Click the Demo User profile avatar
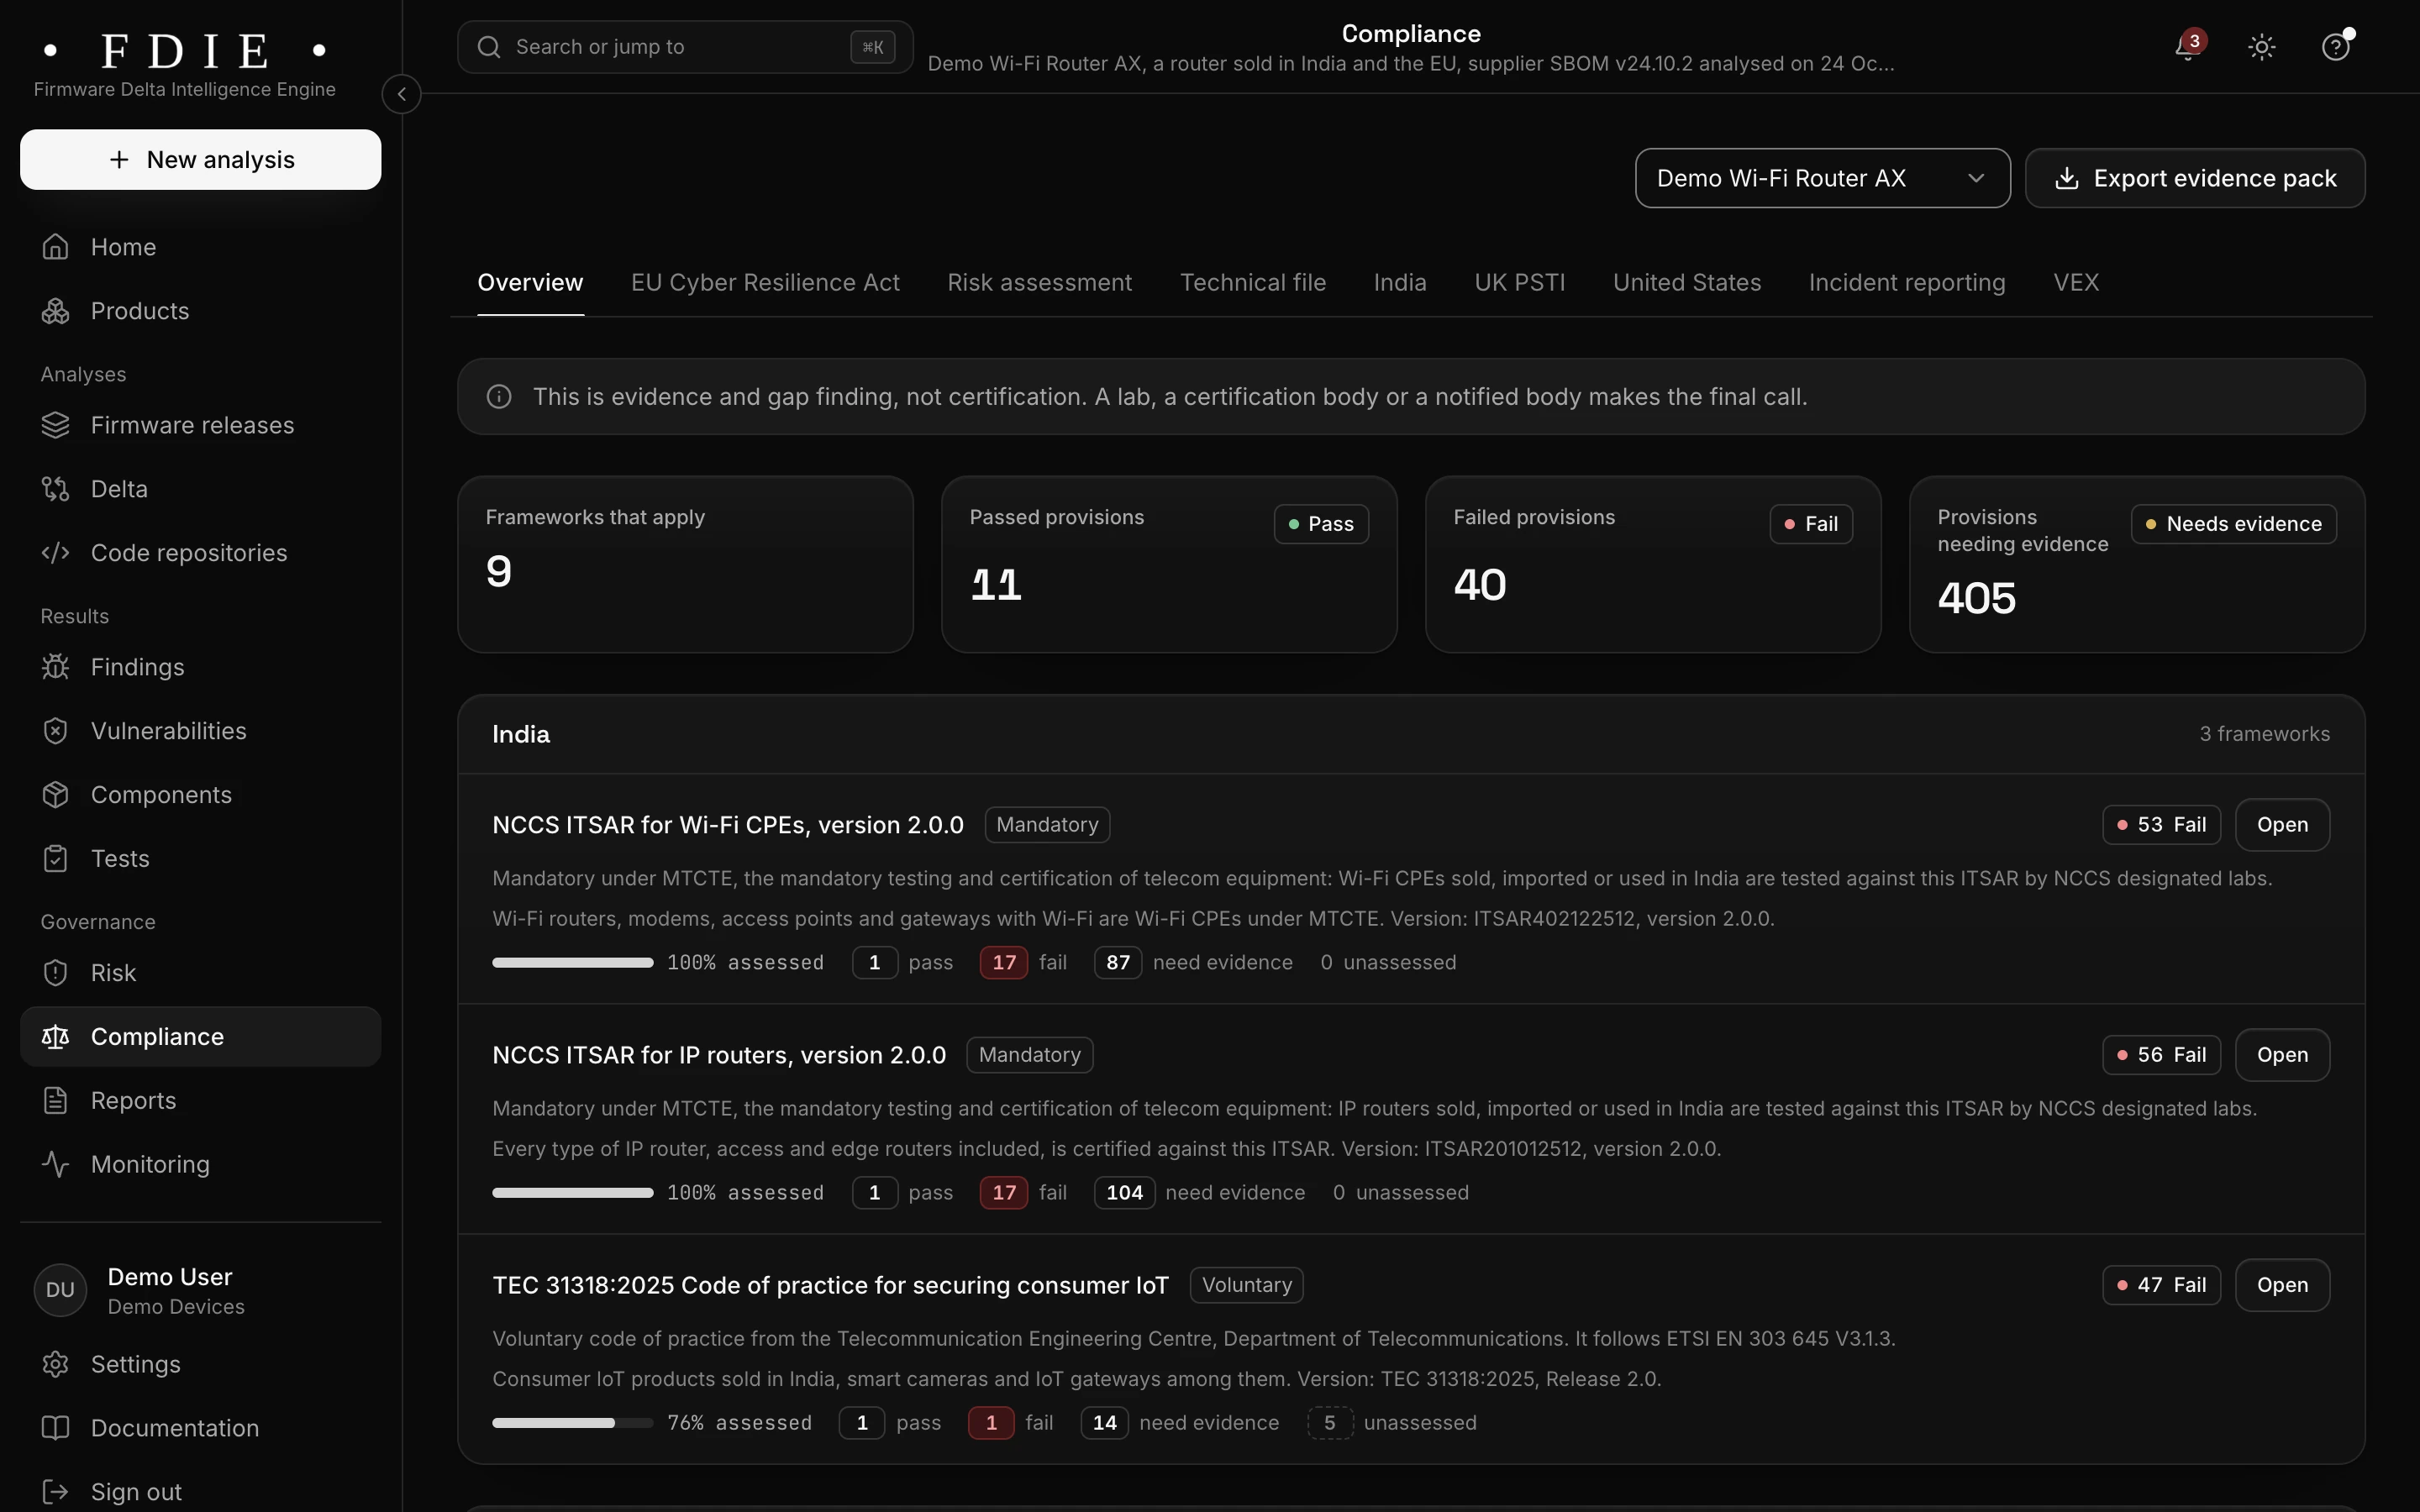 (60, 1290)
